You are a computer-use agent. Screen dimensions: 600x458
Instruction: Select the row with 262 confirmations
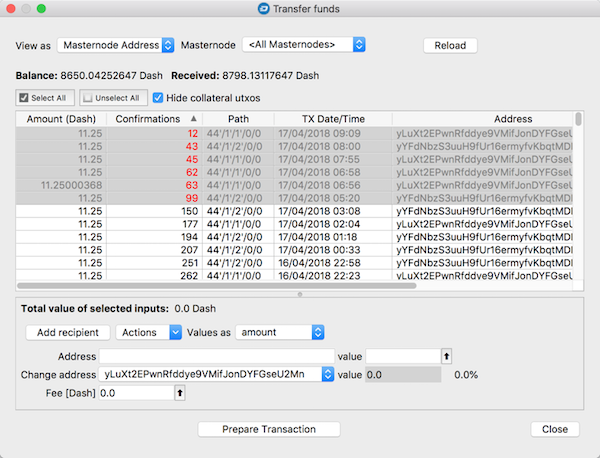294,275
